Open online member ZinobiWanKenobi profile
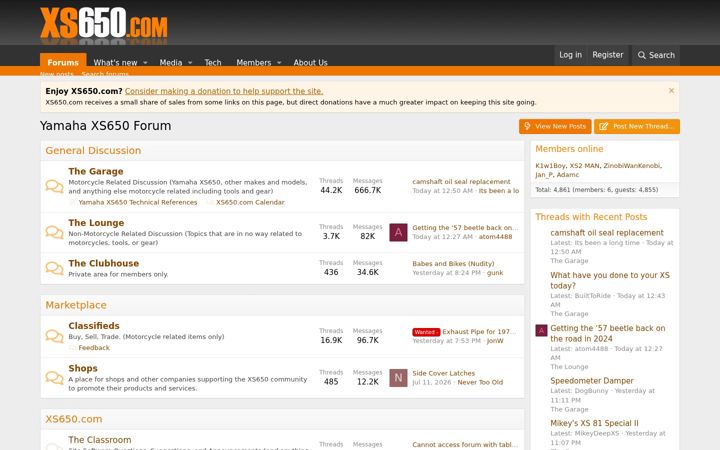This screenshot has height=450, width=720. pos(632,165)
